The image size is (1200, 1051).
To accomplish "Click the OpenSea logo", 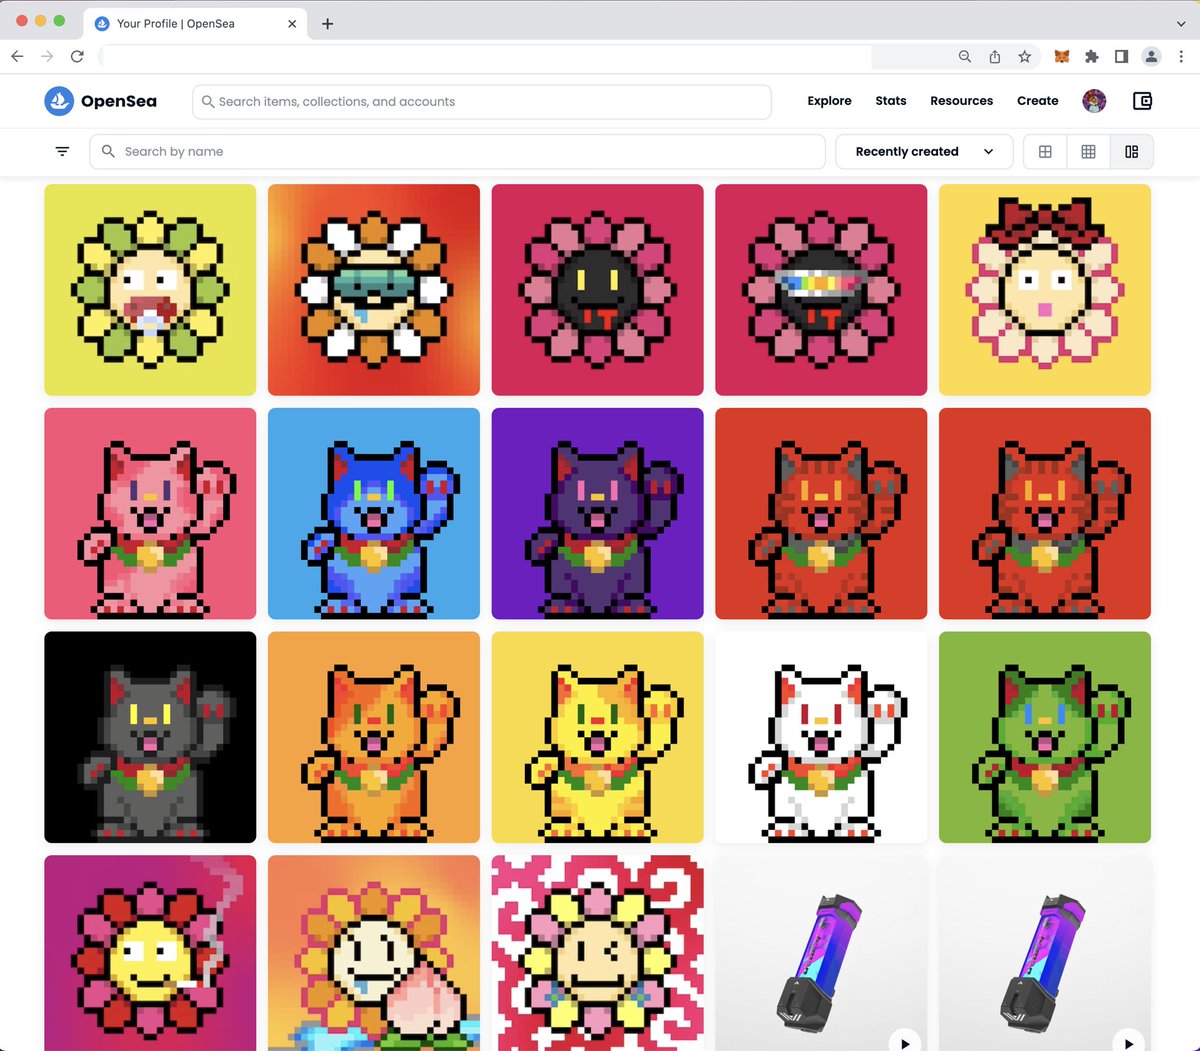I will (101, 101).
